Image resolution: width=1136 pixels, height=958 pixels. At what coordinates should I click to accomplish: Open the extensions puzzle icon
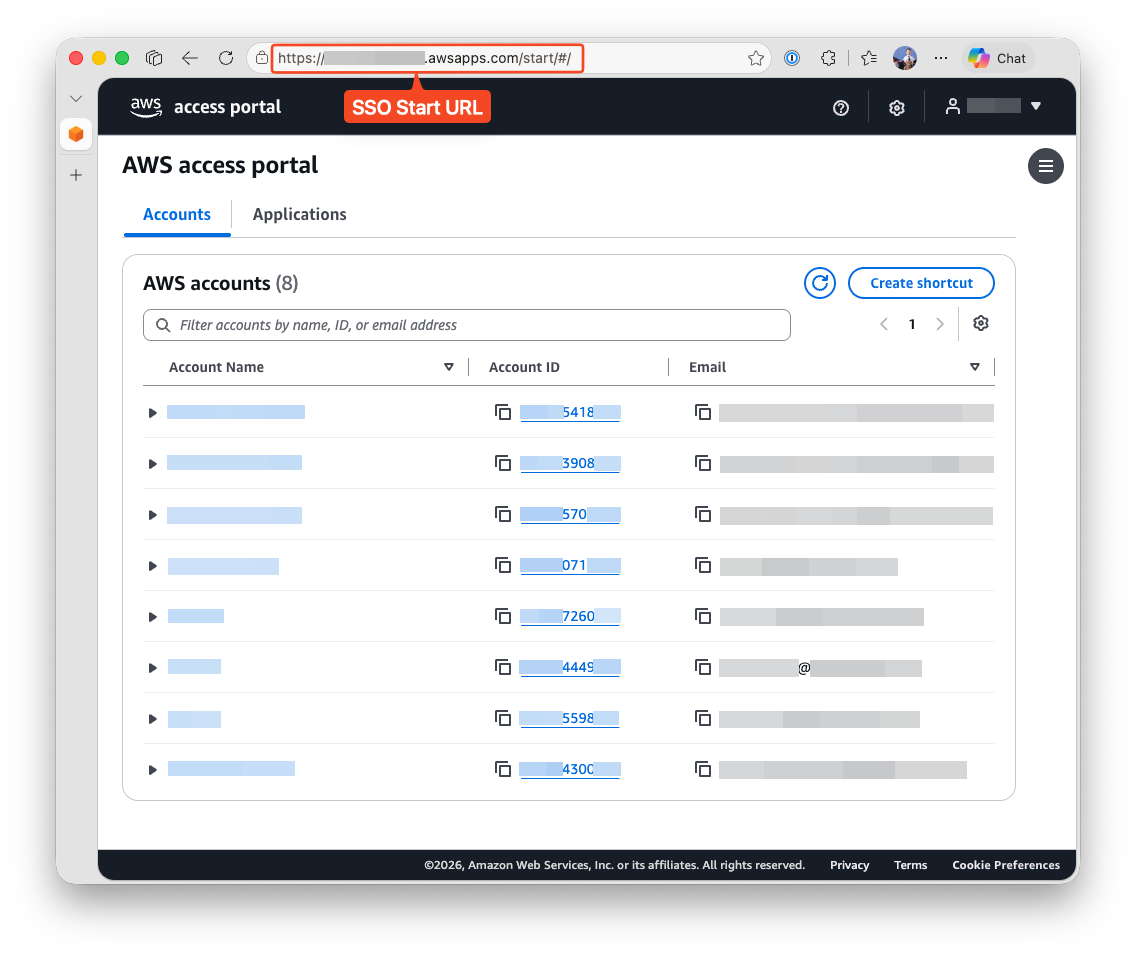tap(828, 58)
